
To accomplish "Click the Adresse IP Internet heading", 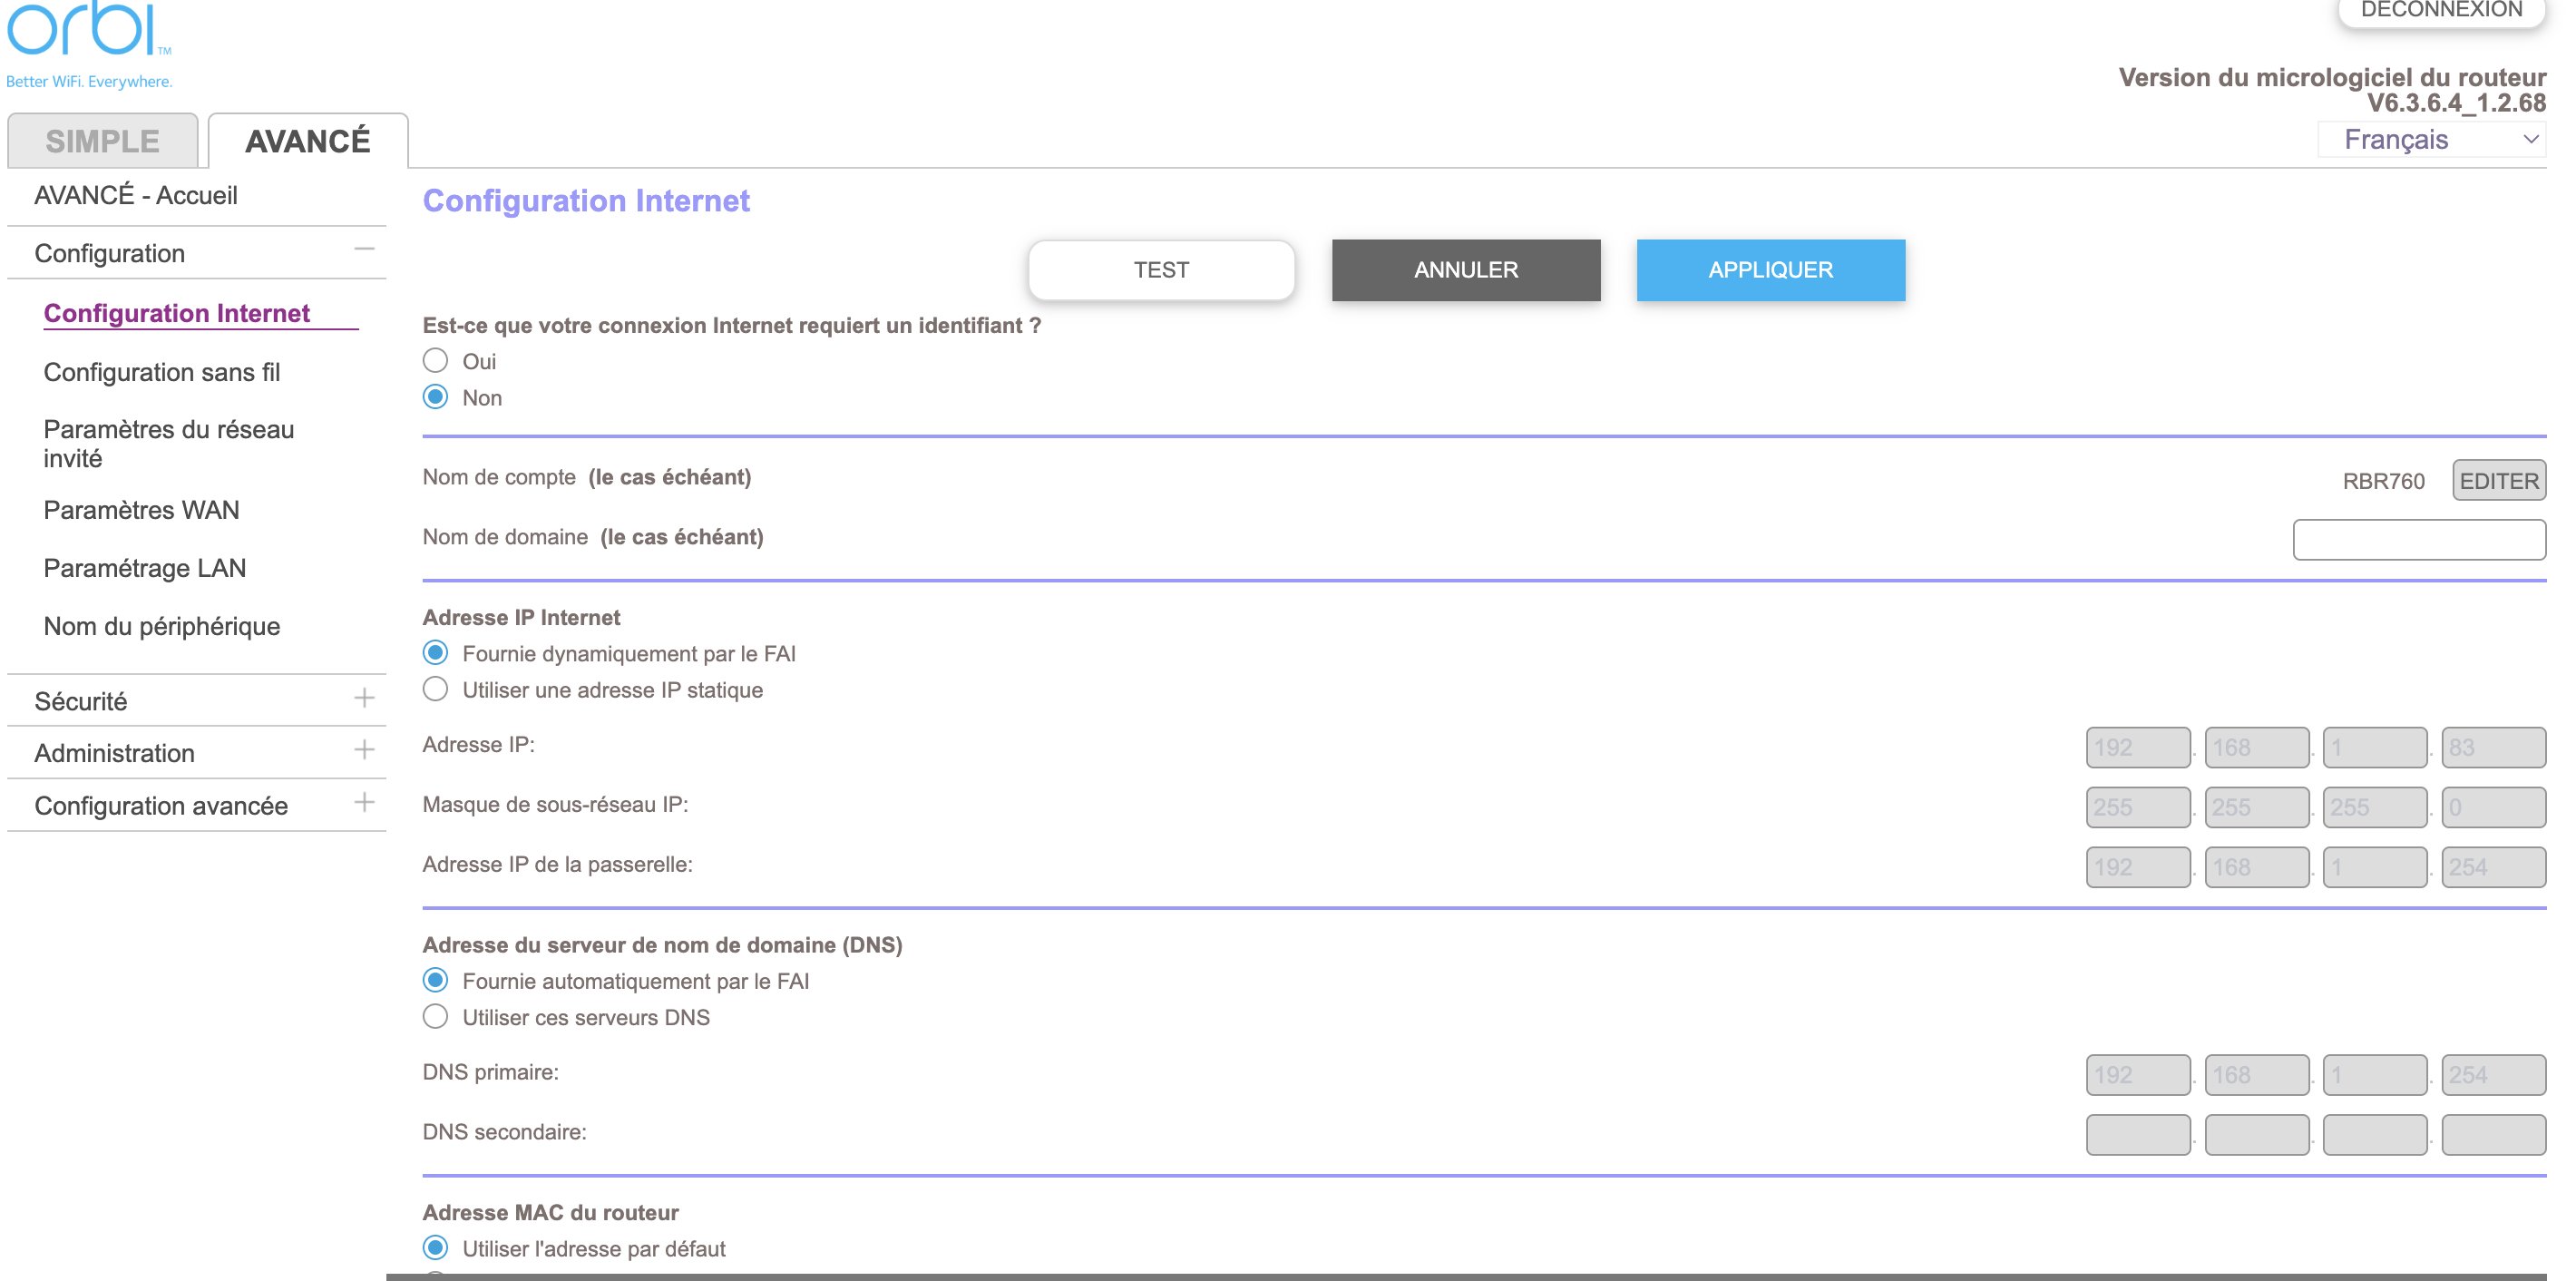I will (521, 617).
